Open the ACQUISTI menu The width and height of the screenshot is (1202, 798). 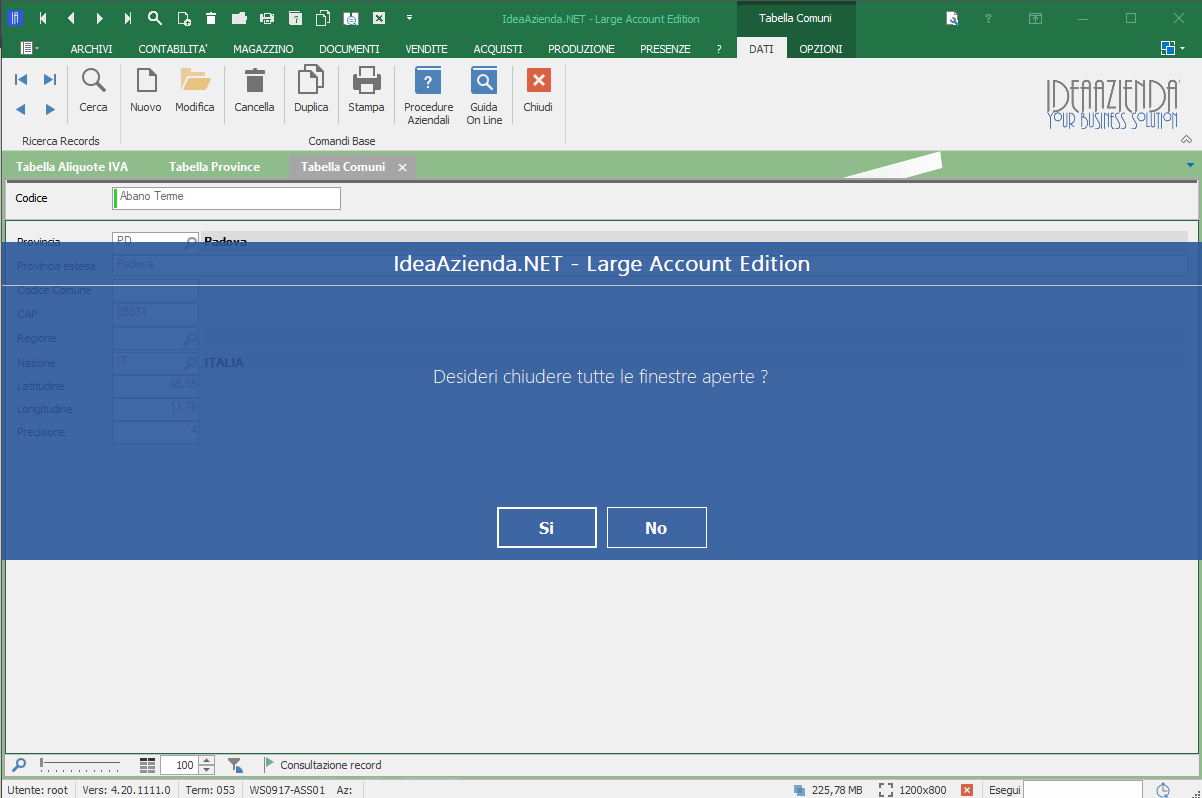pos(498,49)
